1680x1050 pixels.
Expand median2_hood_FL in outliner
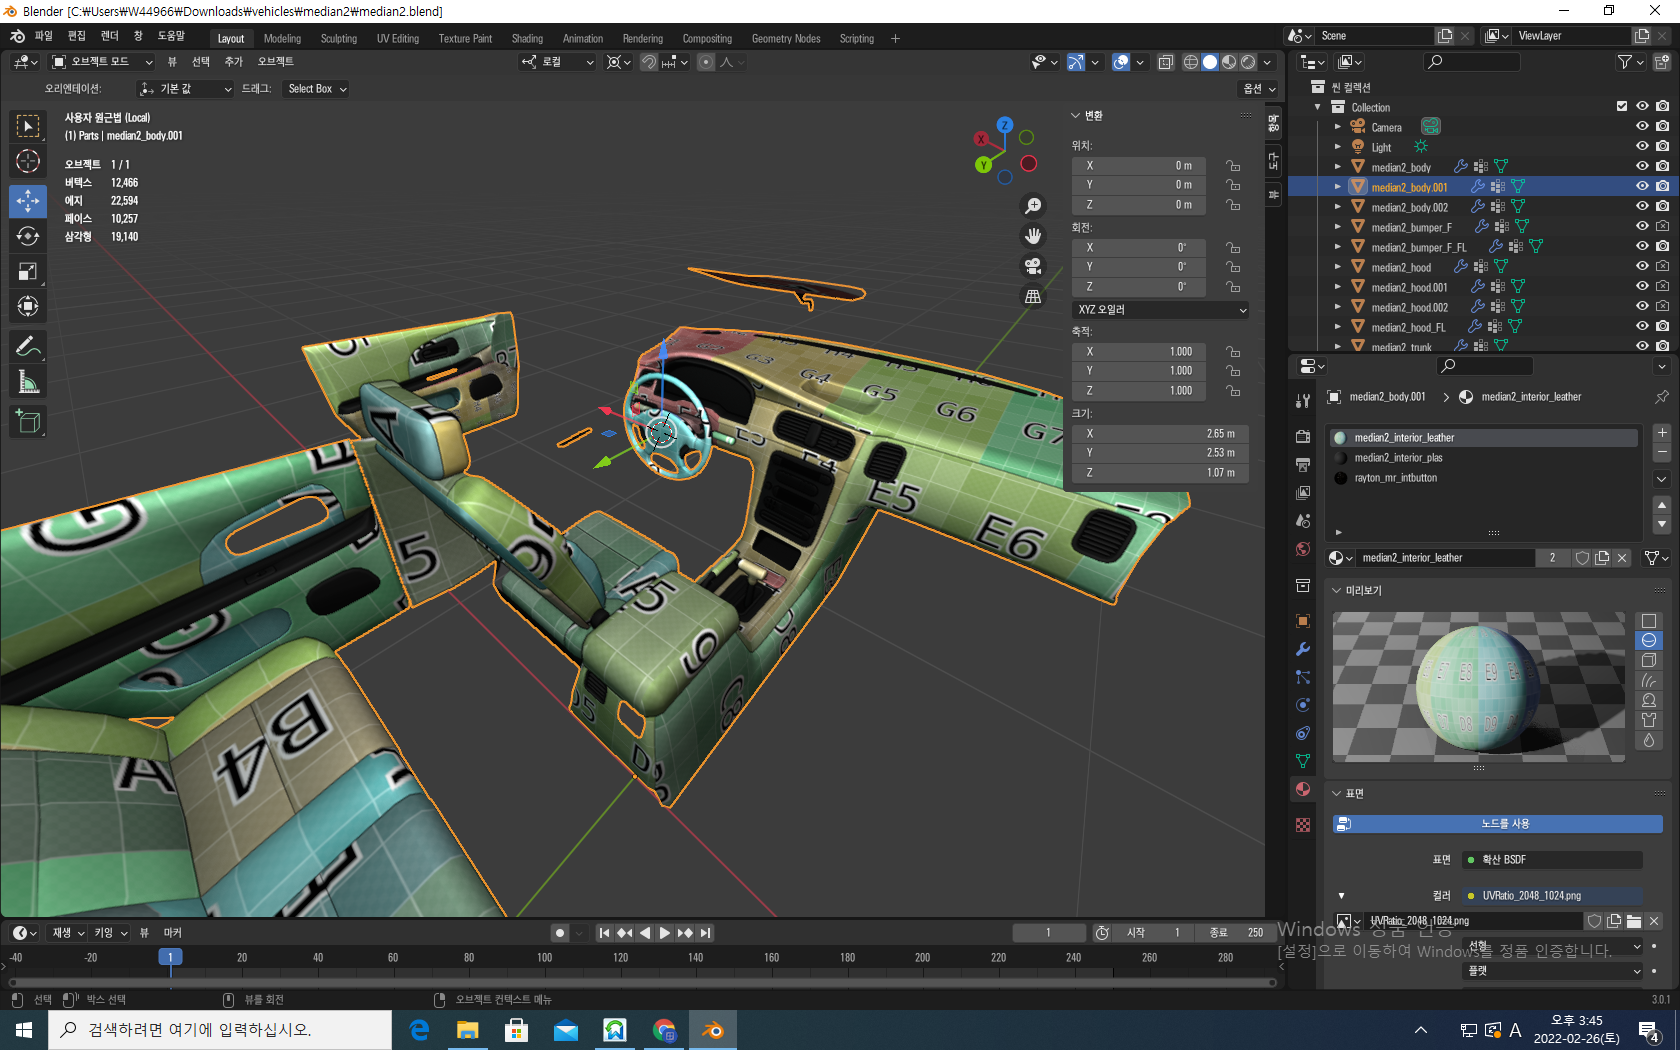1338,327
